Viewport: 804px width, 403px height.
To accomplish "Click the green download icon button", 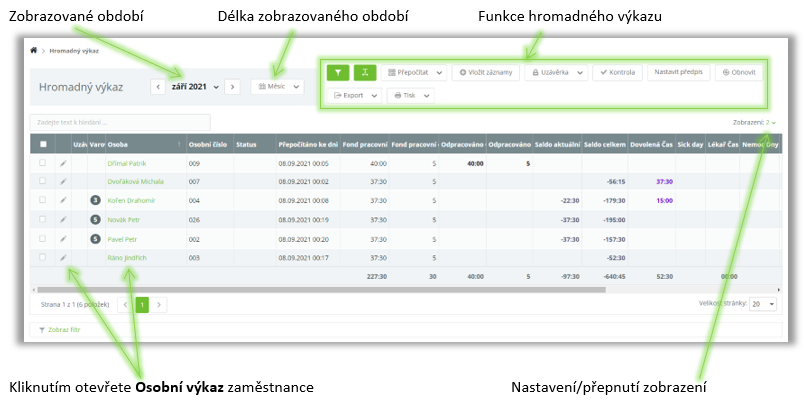I will [365, 73].
